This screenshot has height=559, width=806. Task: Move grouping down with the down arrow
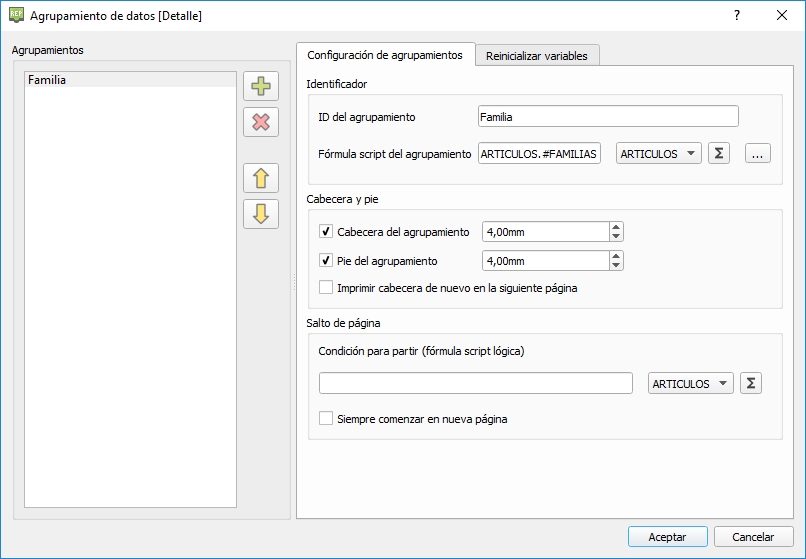coord(261,214)
